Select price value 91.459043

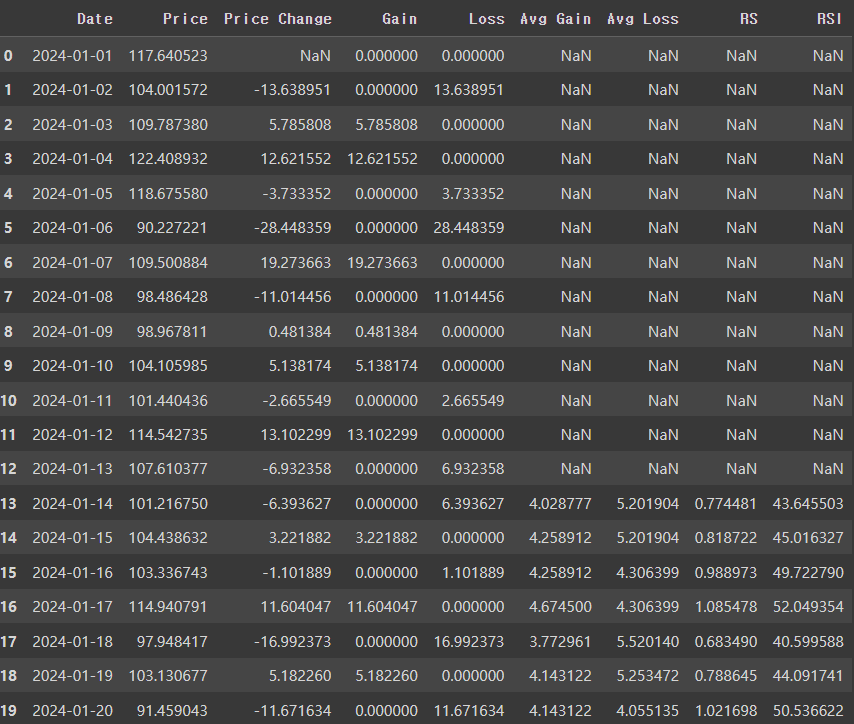(172, 711)
